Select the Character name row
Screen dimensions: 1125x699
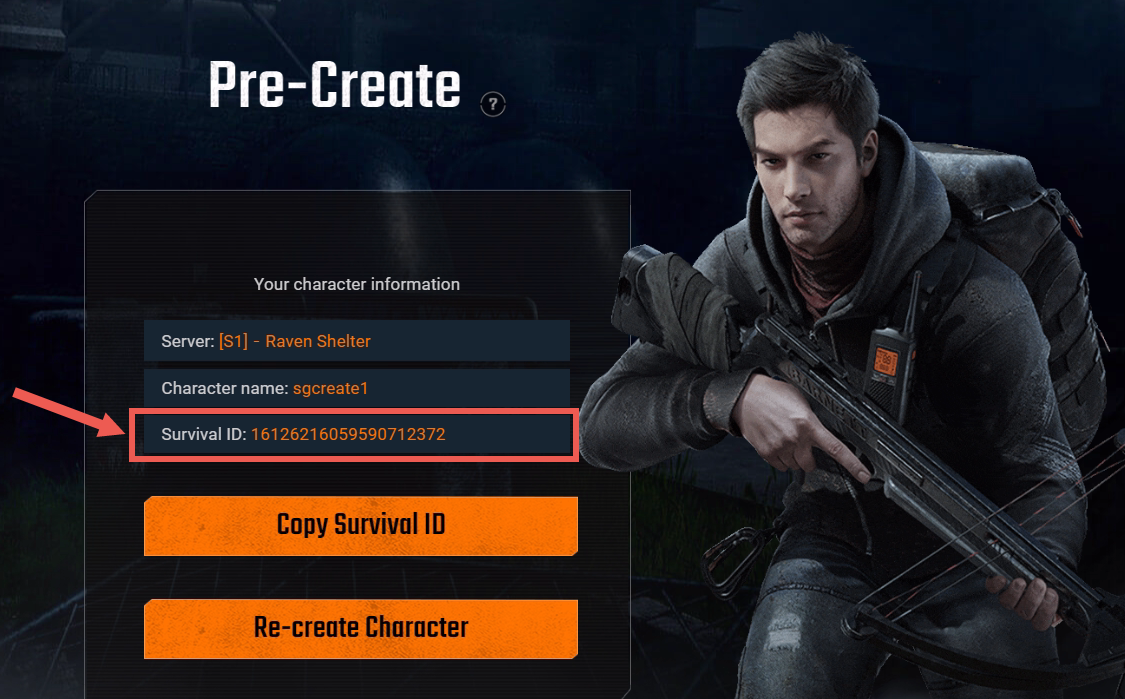[x=357, y=388]
